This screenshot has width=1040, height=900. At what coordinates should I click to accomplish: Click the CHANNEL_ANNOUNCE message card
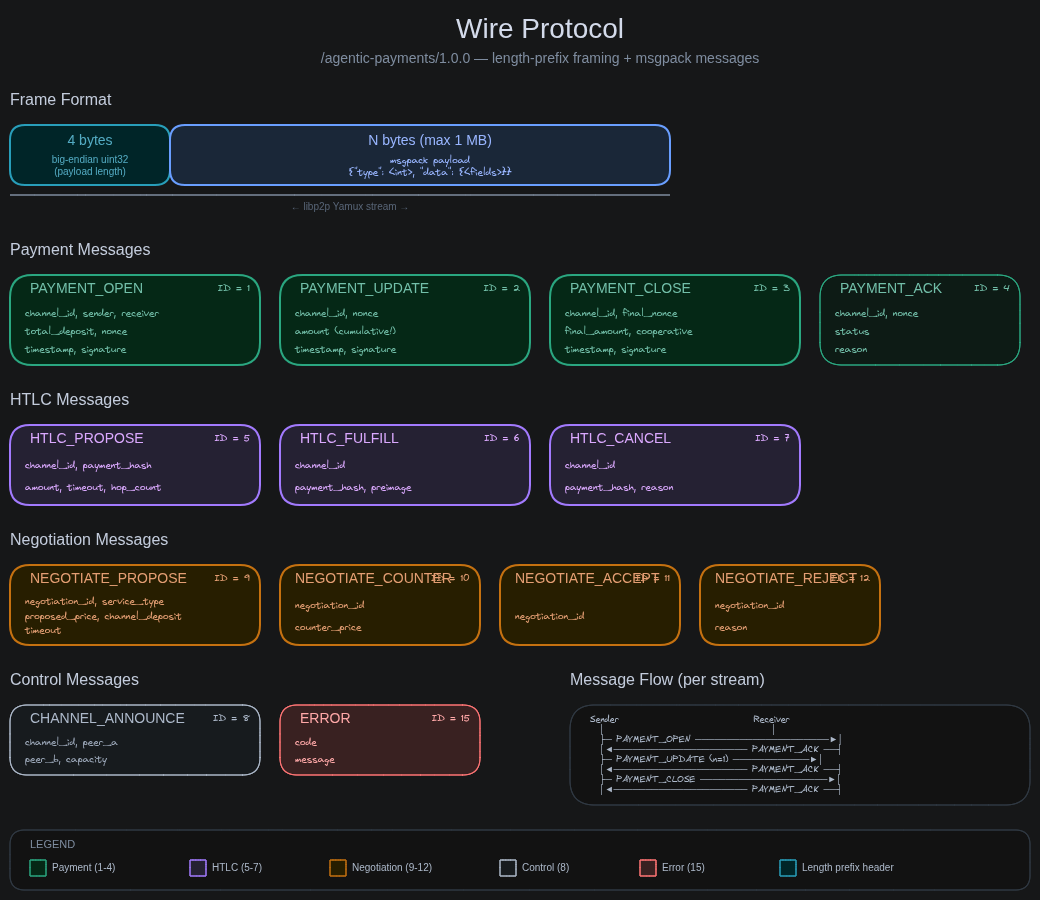(x=135, y=740)
